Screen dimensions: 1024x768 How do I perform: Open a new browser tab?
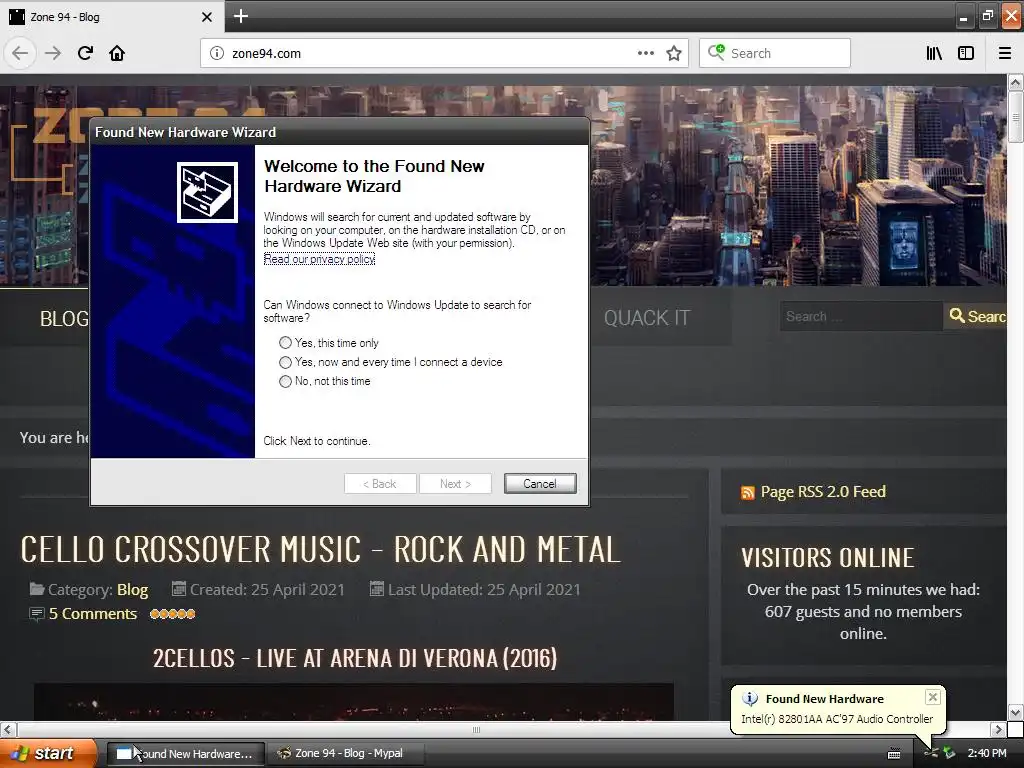pyautogui.click(x=241, y=16)
